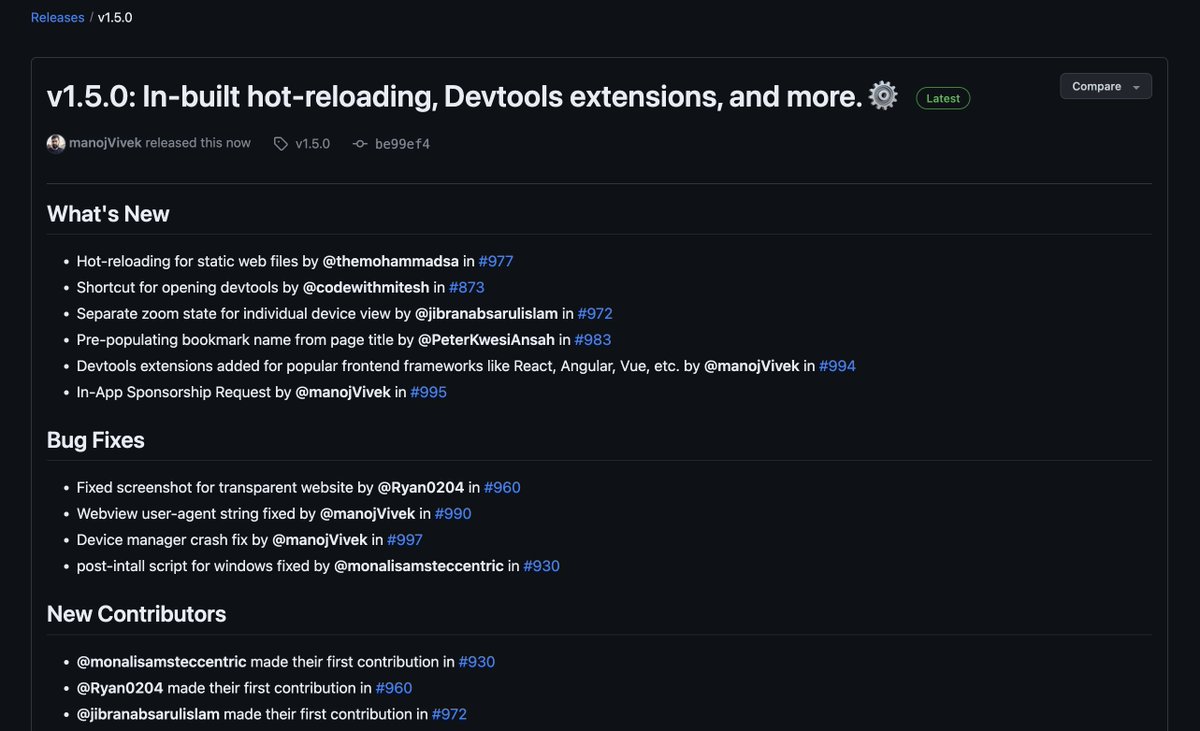
Task: Open Ryan0204's first contribution PR #960
Action: tap(393, 687)
